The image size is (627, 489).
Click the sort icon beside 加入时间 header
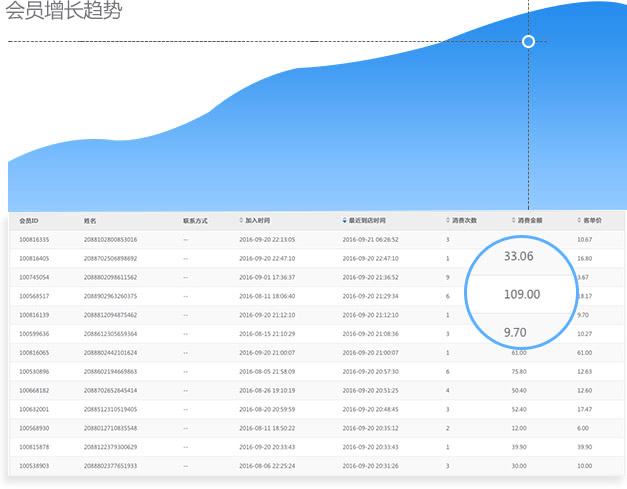[241, 220]
